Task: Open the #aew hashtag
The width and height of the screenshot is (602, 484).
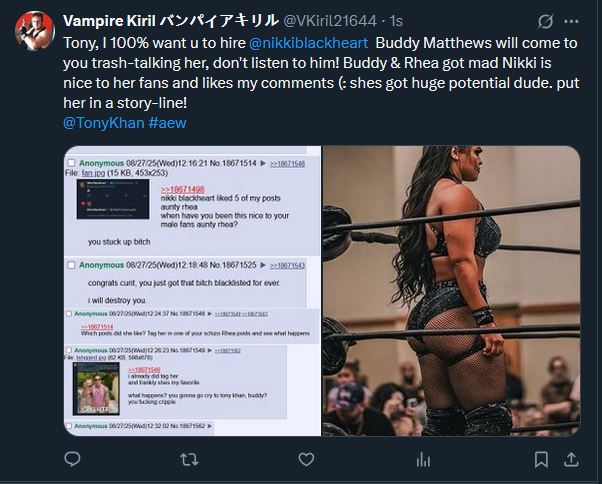Action: coord(167,123)
